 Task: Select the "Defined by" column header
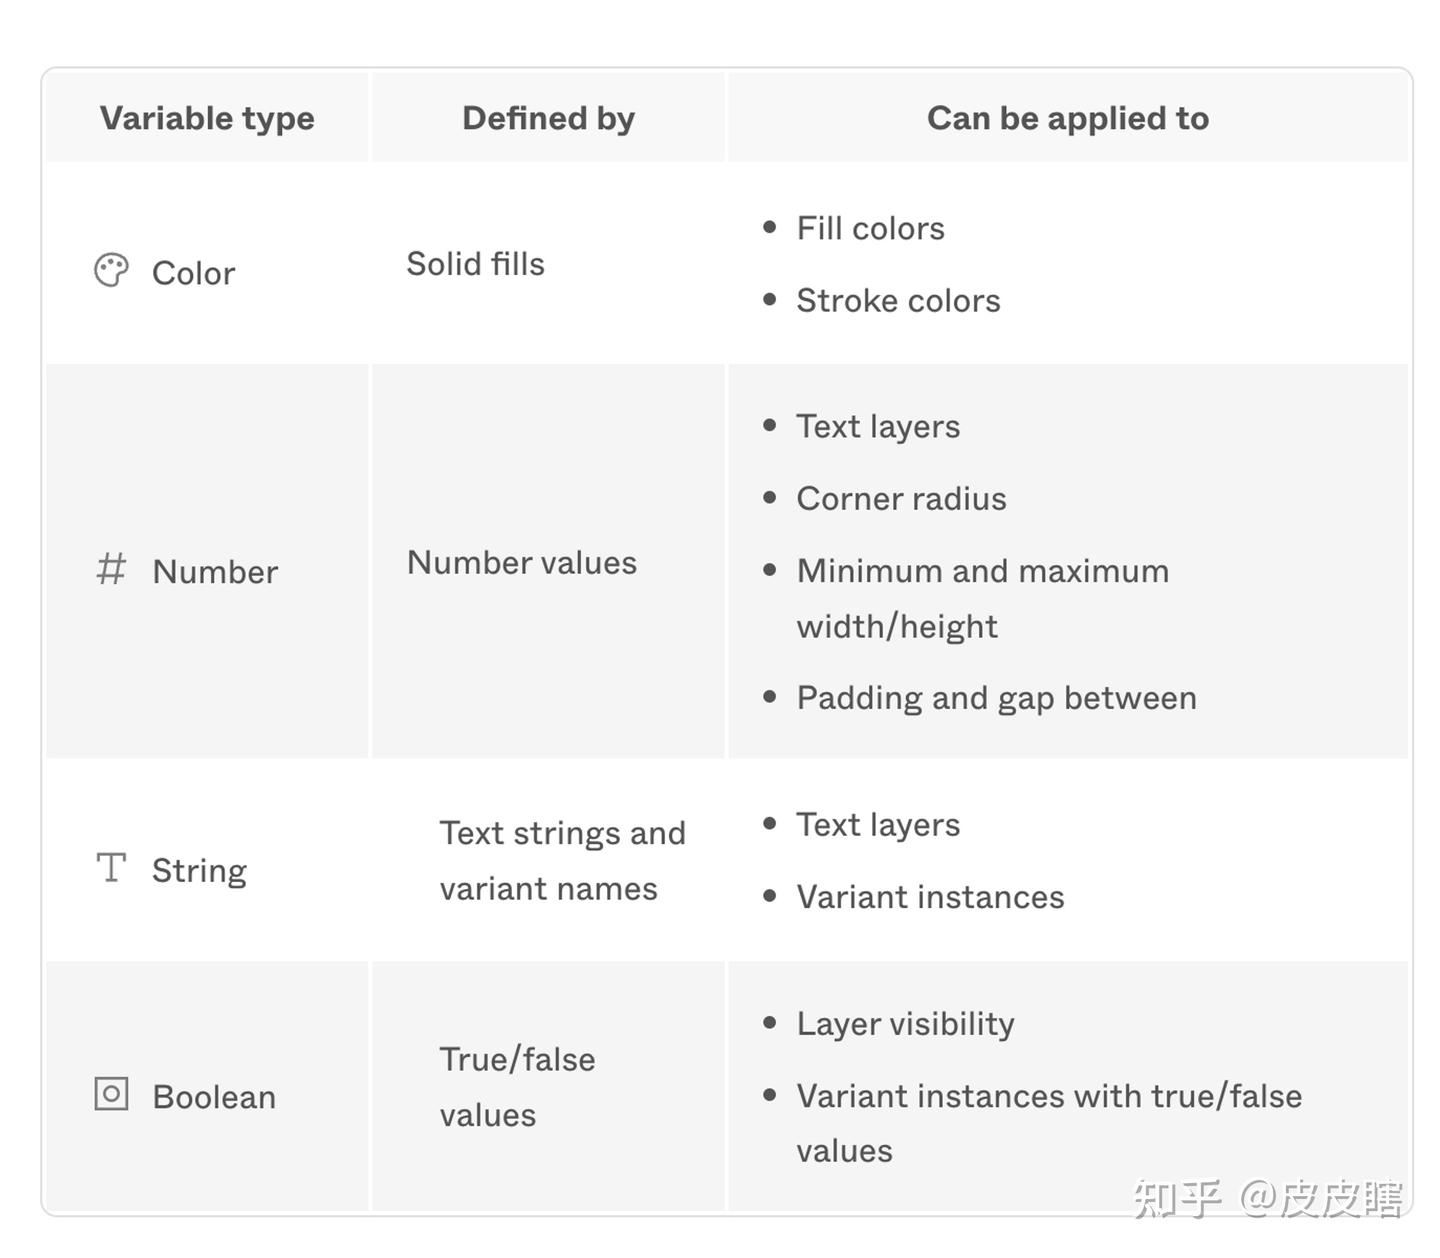coord(548,118)
